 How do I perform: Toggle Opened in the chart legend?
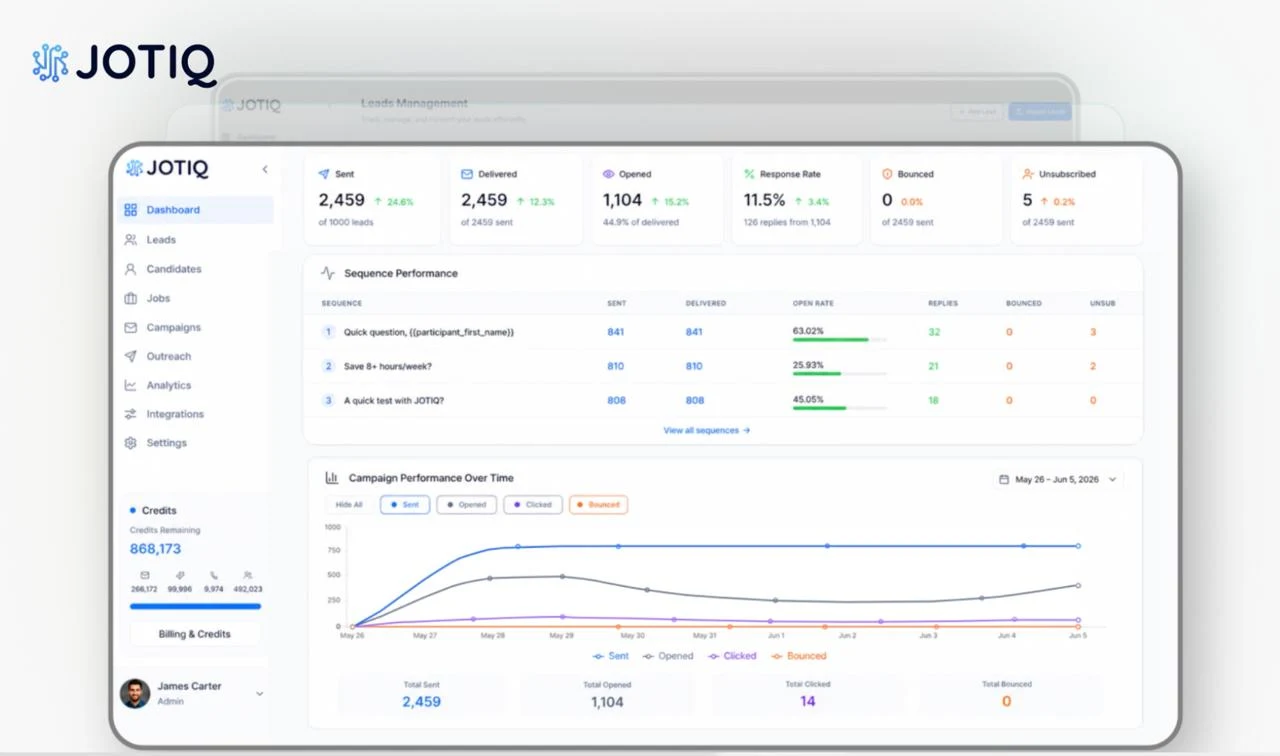click(x=668, y=656)
